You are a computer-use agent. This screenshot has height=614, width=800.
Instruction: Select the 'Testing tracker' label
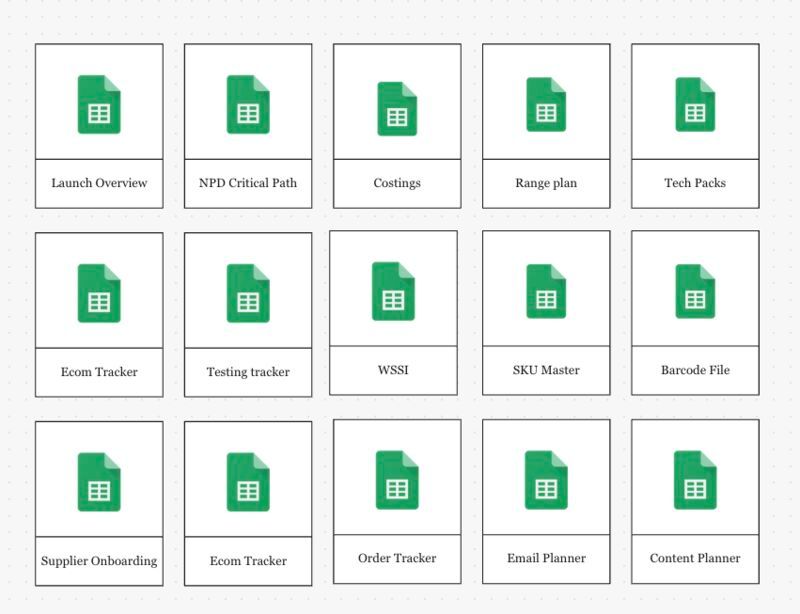(248, 372)
